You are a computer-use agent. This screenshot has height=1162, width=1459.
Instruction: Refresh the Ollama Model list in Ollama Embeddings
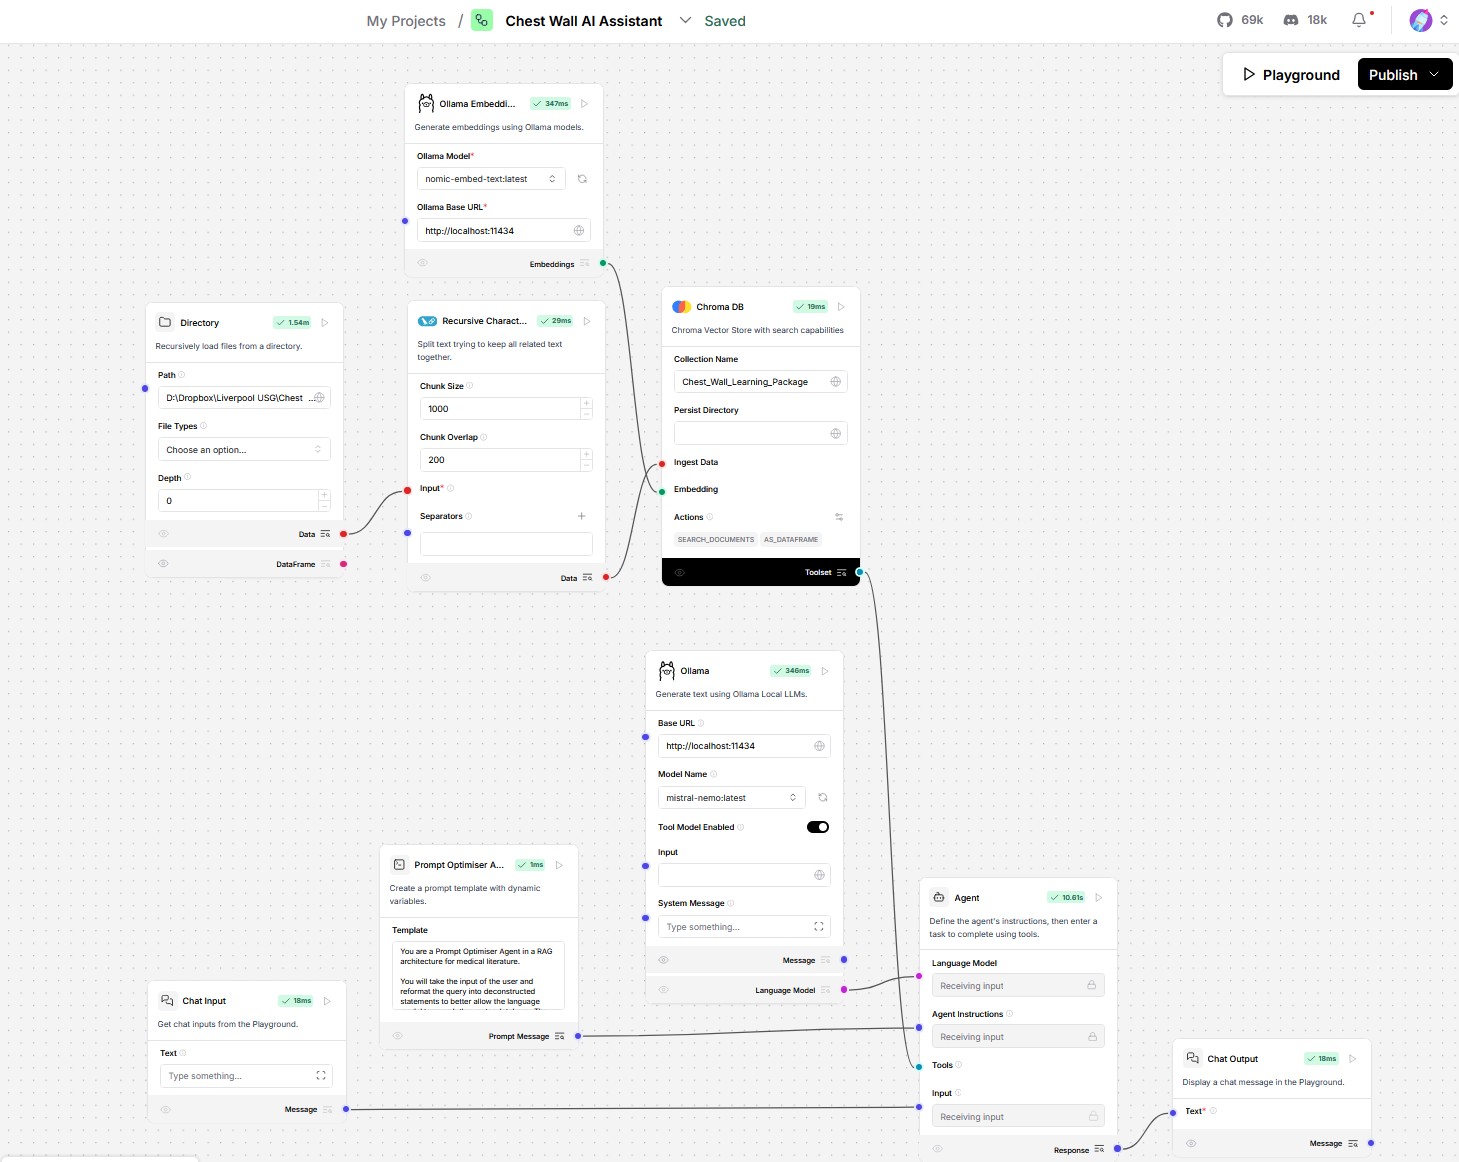pyautogui.click(x=582, y=179)
